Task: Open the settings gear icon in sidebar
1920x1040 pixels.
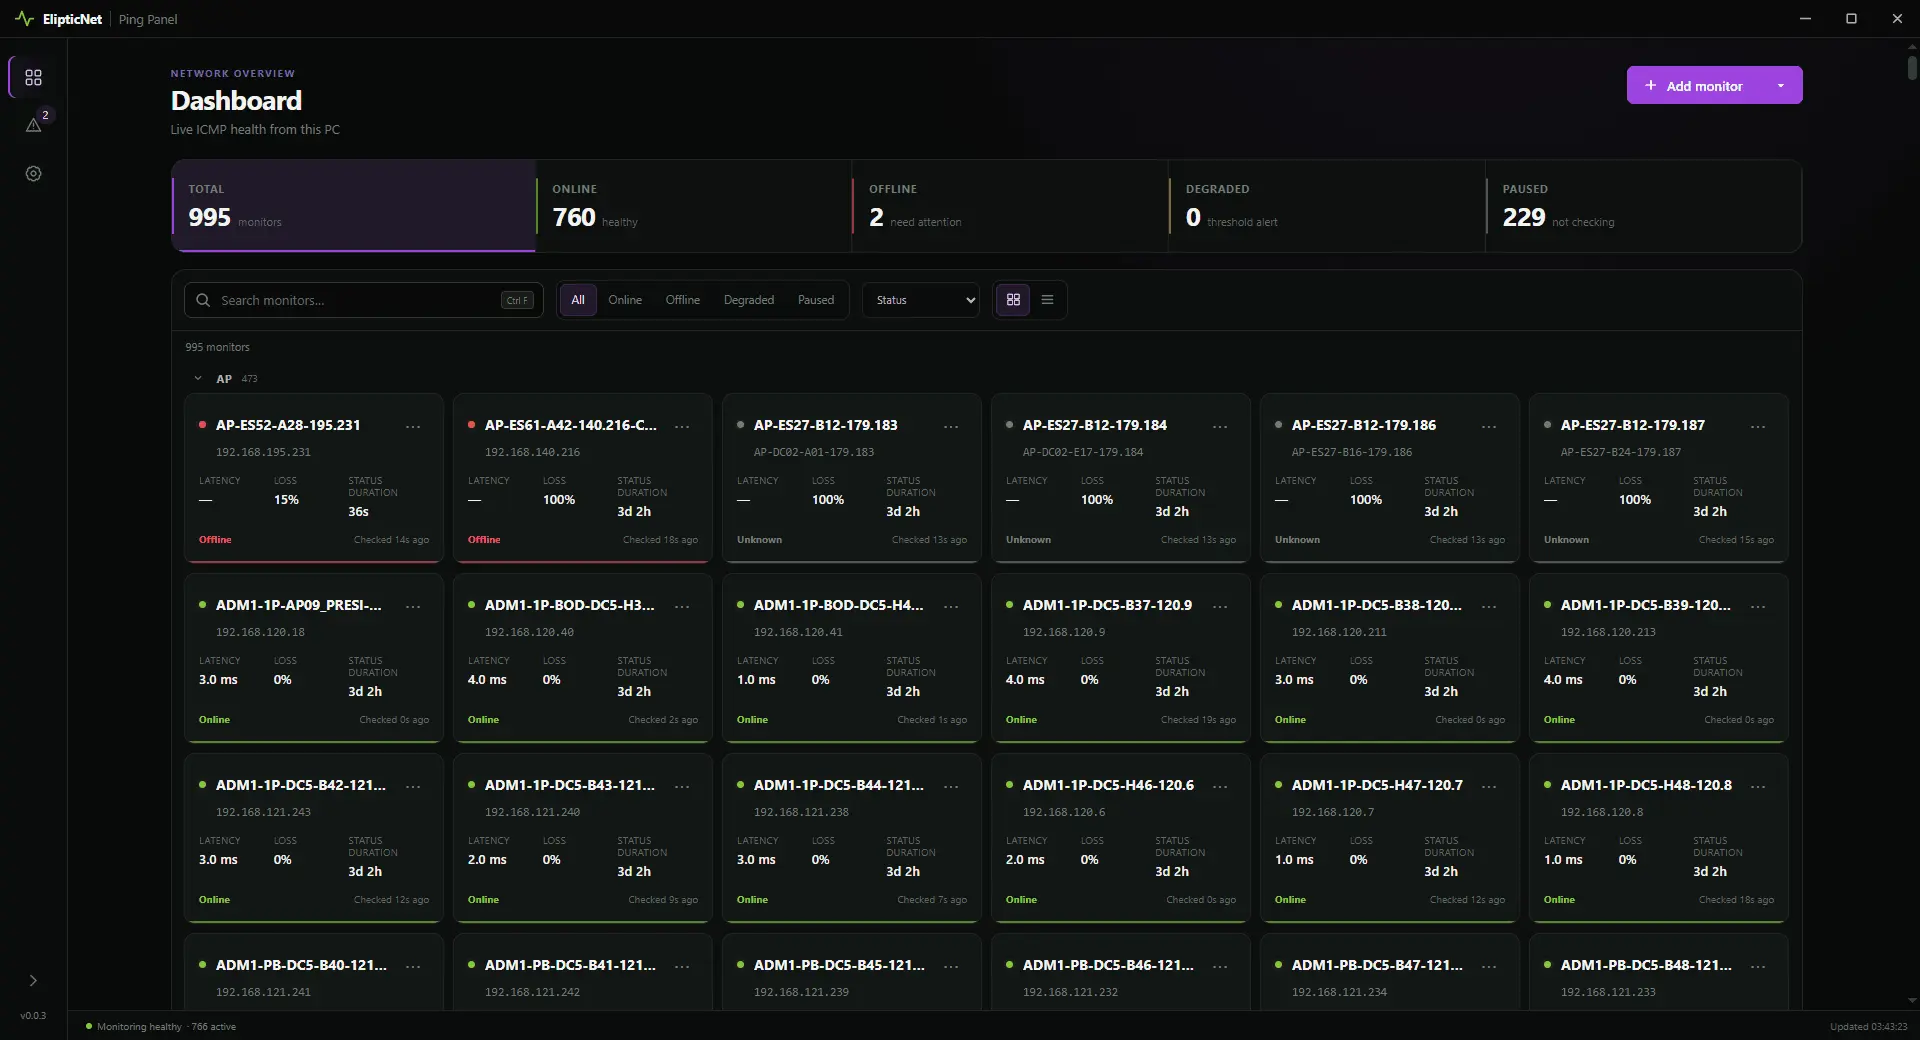Action: click(33, 174)
